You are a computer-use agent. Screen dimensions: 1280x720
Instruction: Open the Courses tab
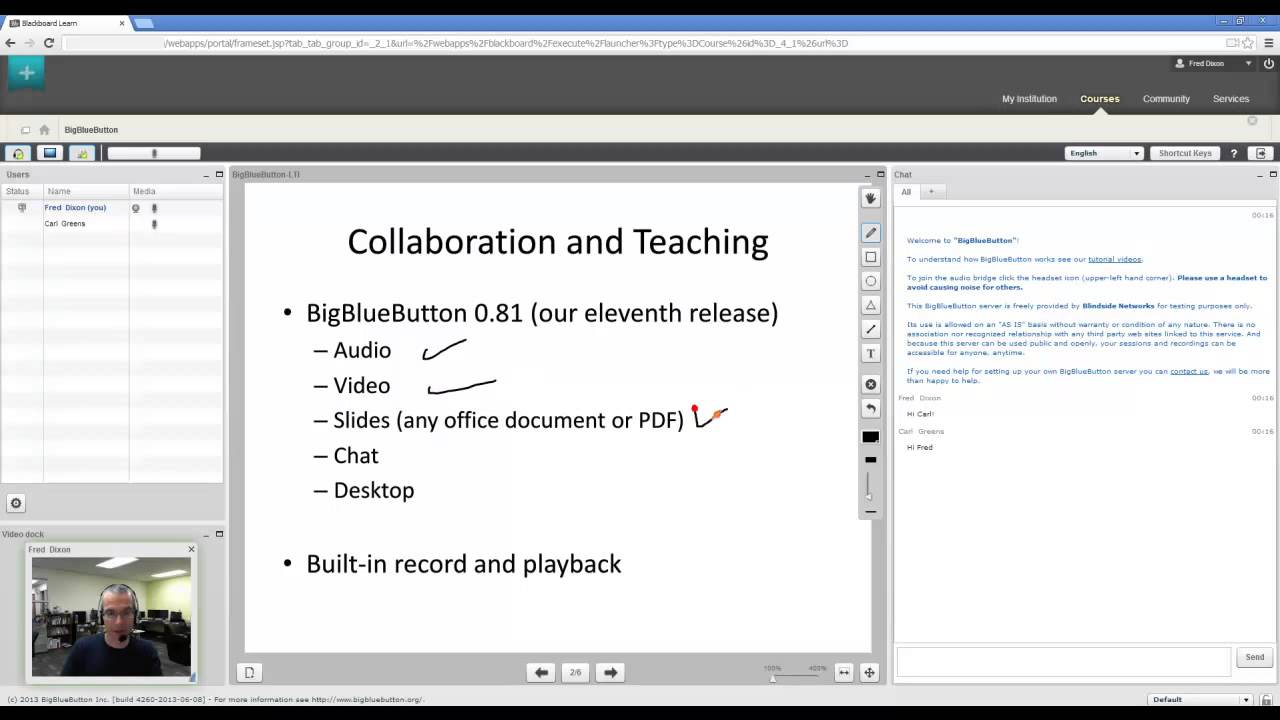(x=1100, y=99)
